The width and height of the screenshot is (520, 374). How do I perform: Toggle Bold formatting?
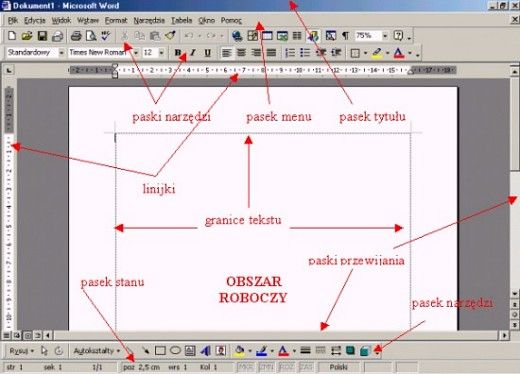[x=178, y=53]
